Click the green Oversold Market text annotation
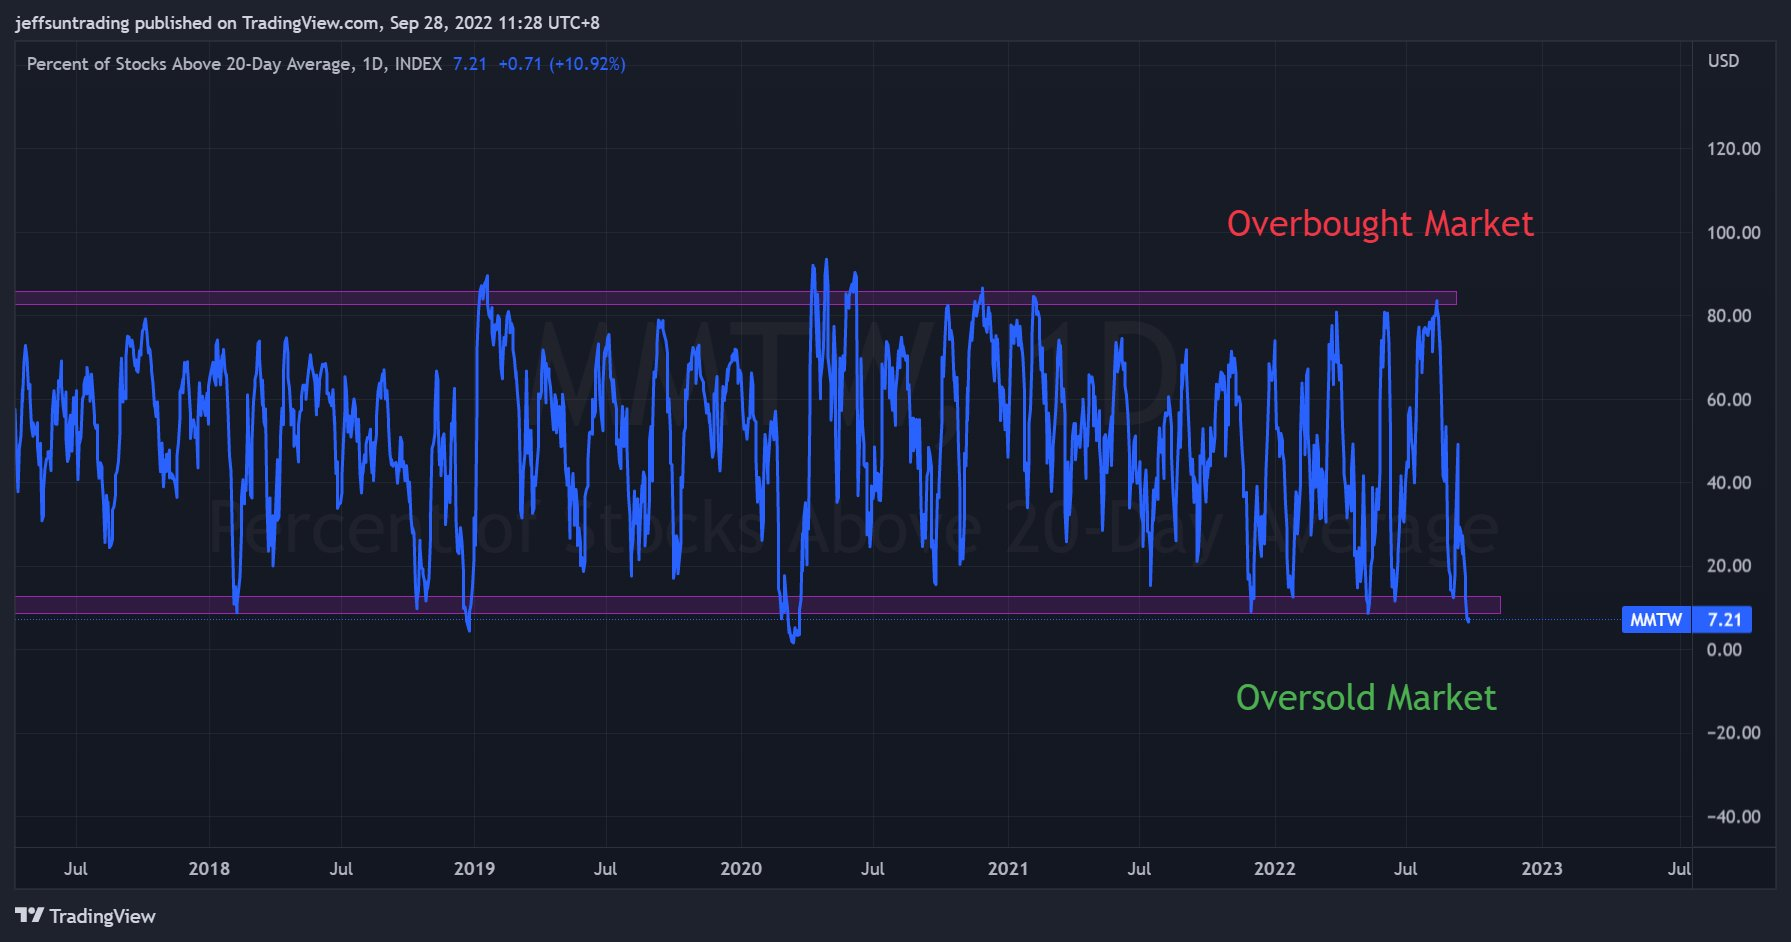Image resolution: width=1791 pixels, height=942 pixels. pos(1365,697)
